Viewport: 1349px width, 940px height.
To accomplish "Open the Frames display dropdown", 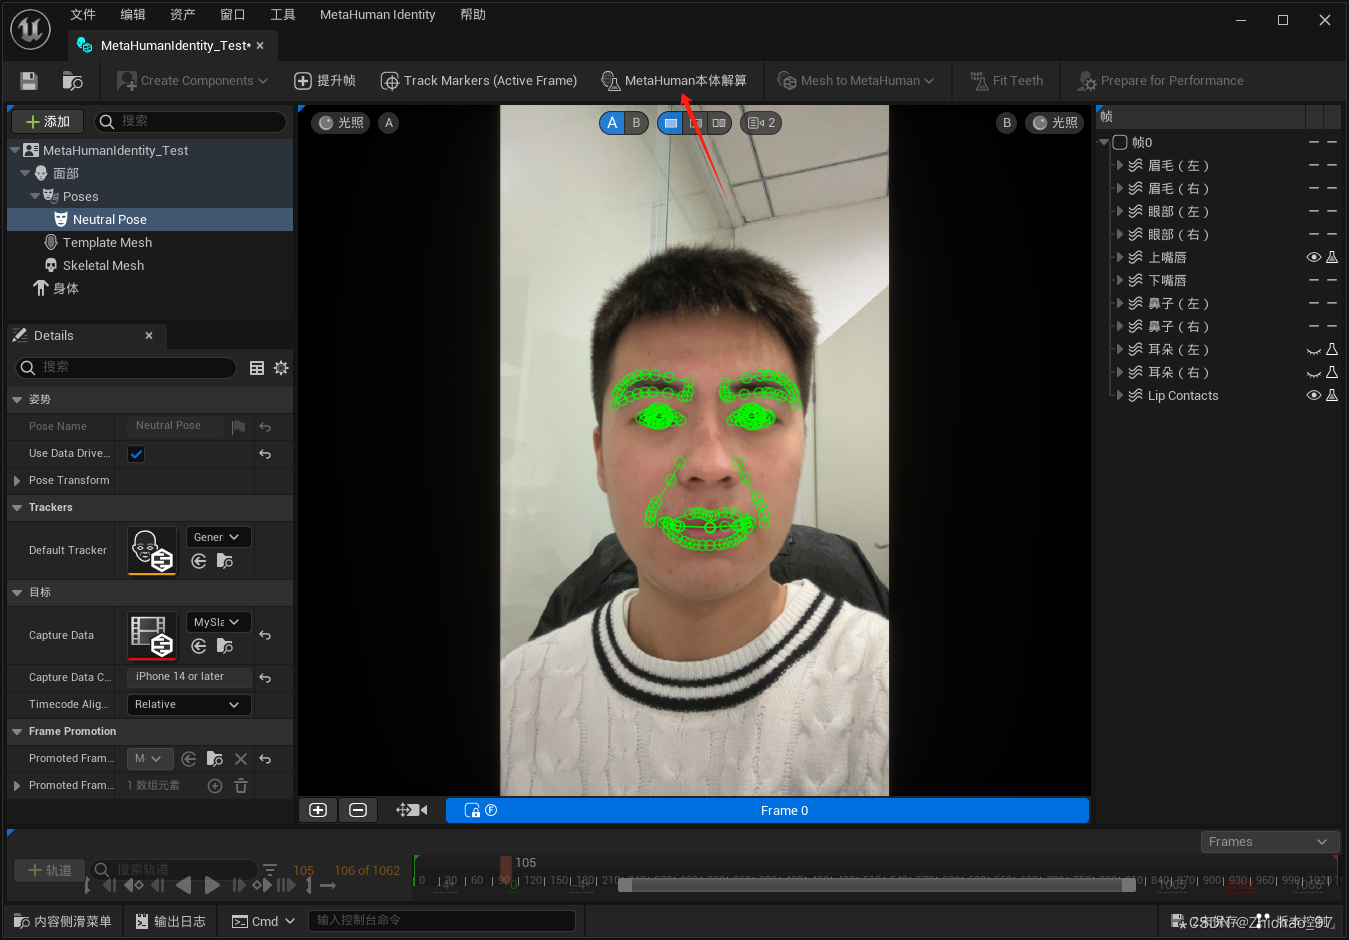I will coord(1270,842).
